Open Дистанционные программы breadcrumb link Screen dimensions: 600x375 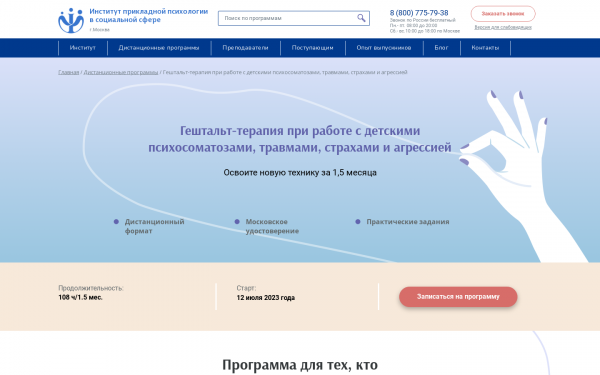click(121, 72)
